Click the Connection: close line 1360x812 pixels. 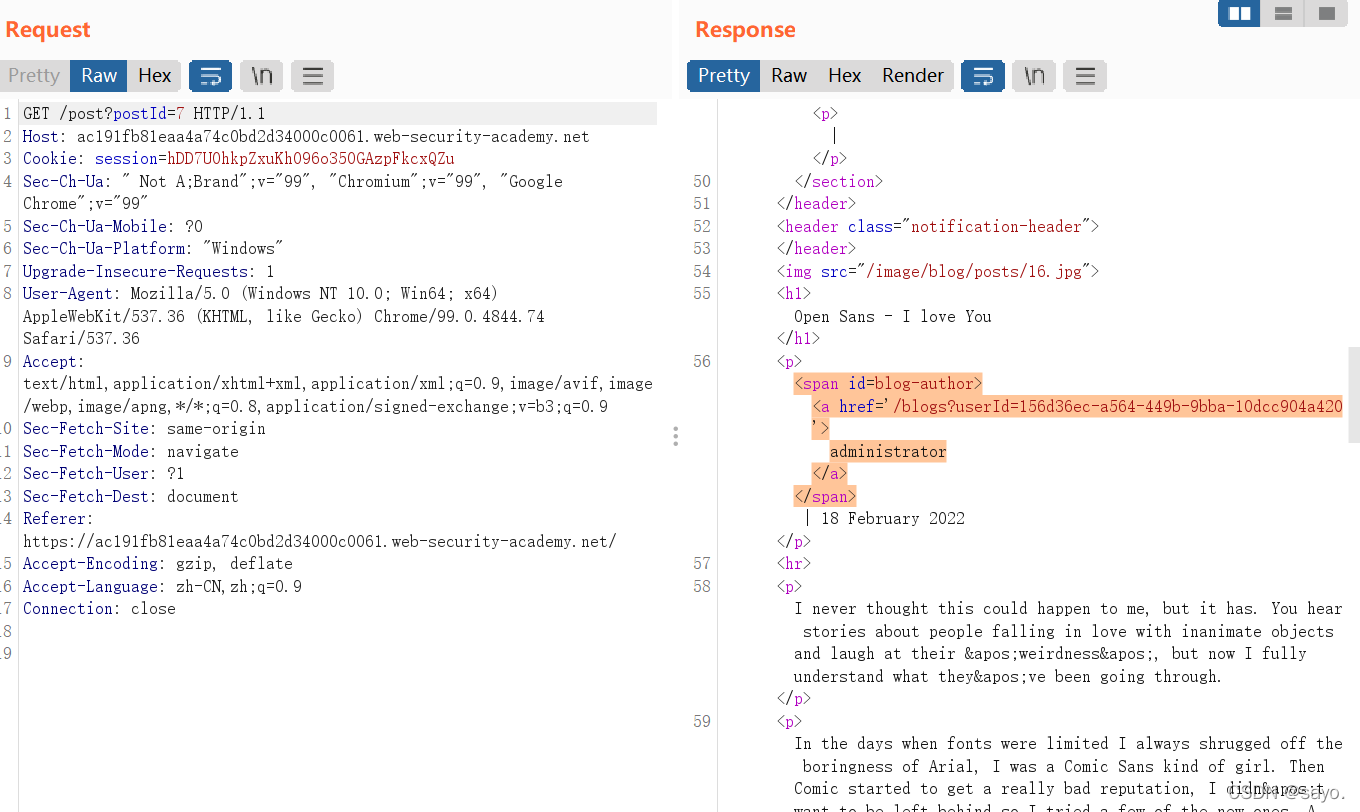99,608
